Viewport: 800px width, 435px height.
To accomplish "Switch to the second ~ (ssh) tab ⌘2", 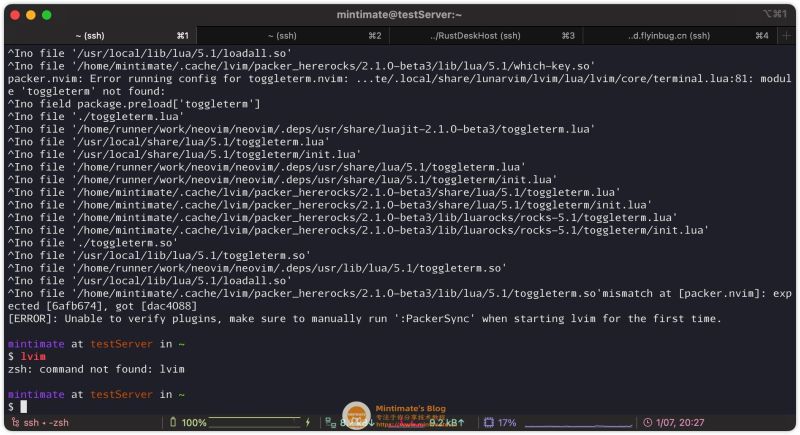I will 293,36.
